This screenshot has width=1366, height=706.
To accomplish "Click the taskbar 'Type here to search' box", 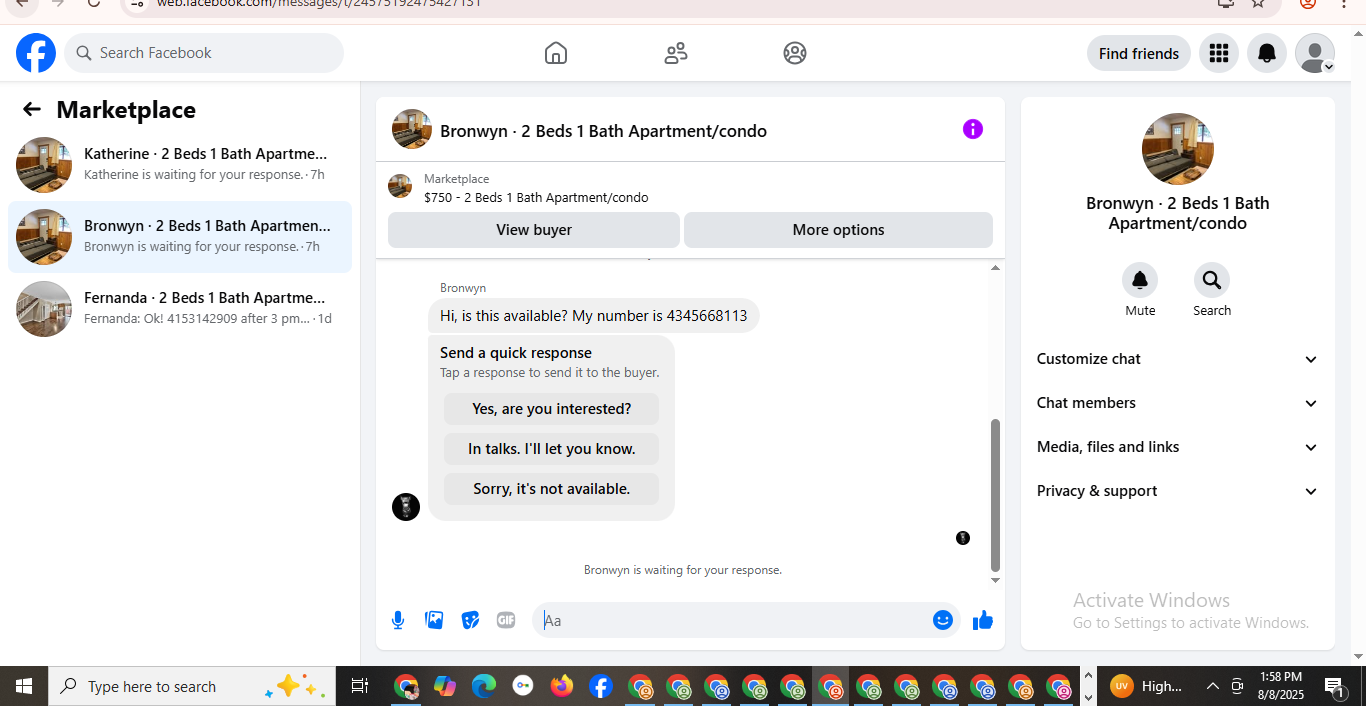I will tap(192, 686).
